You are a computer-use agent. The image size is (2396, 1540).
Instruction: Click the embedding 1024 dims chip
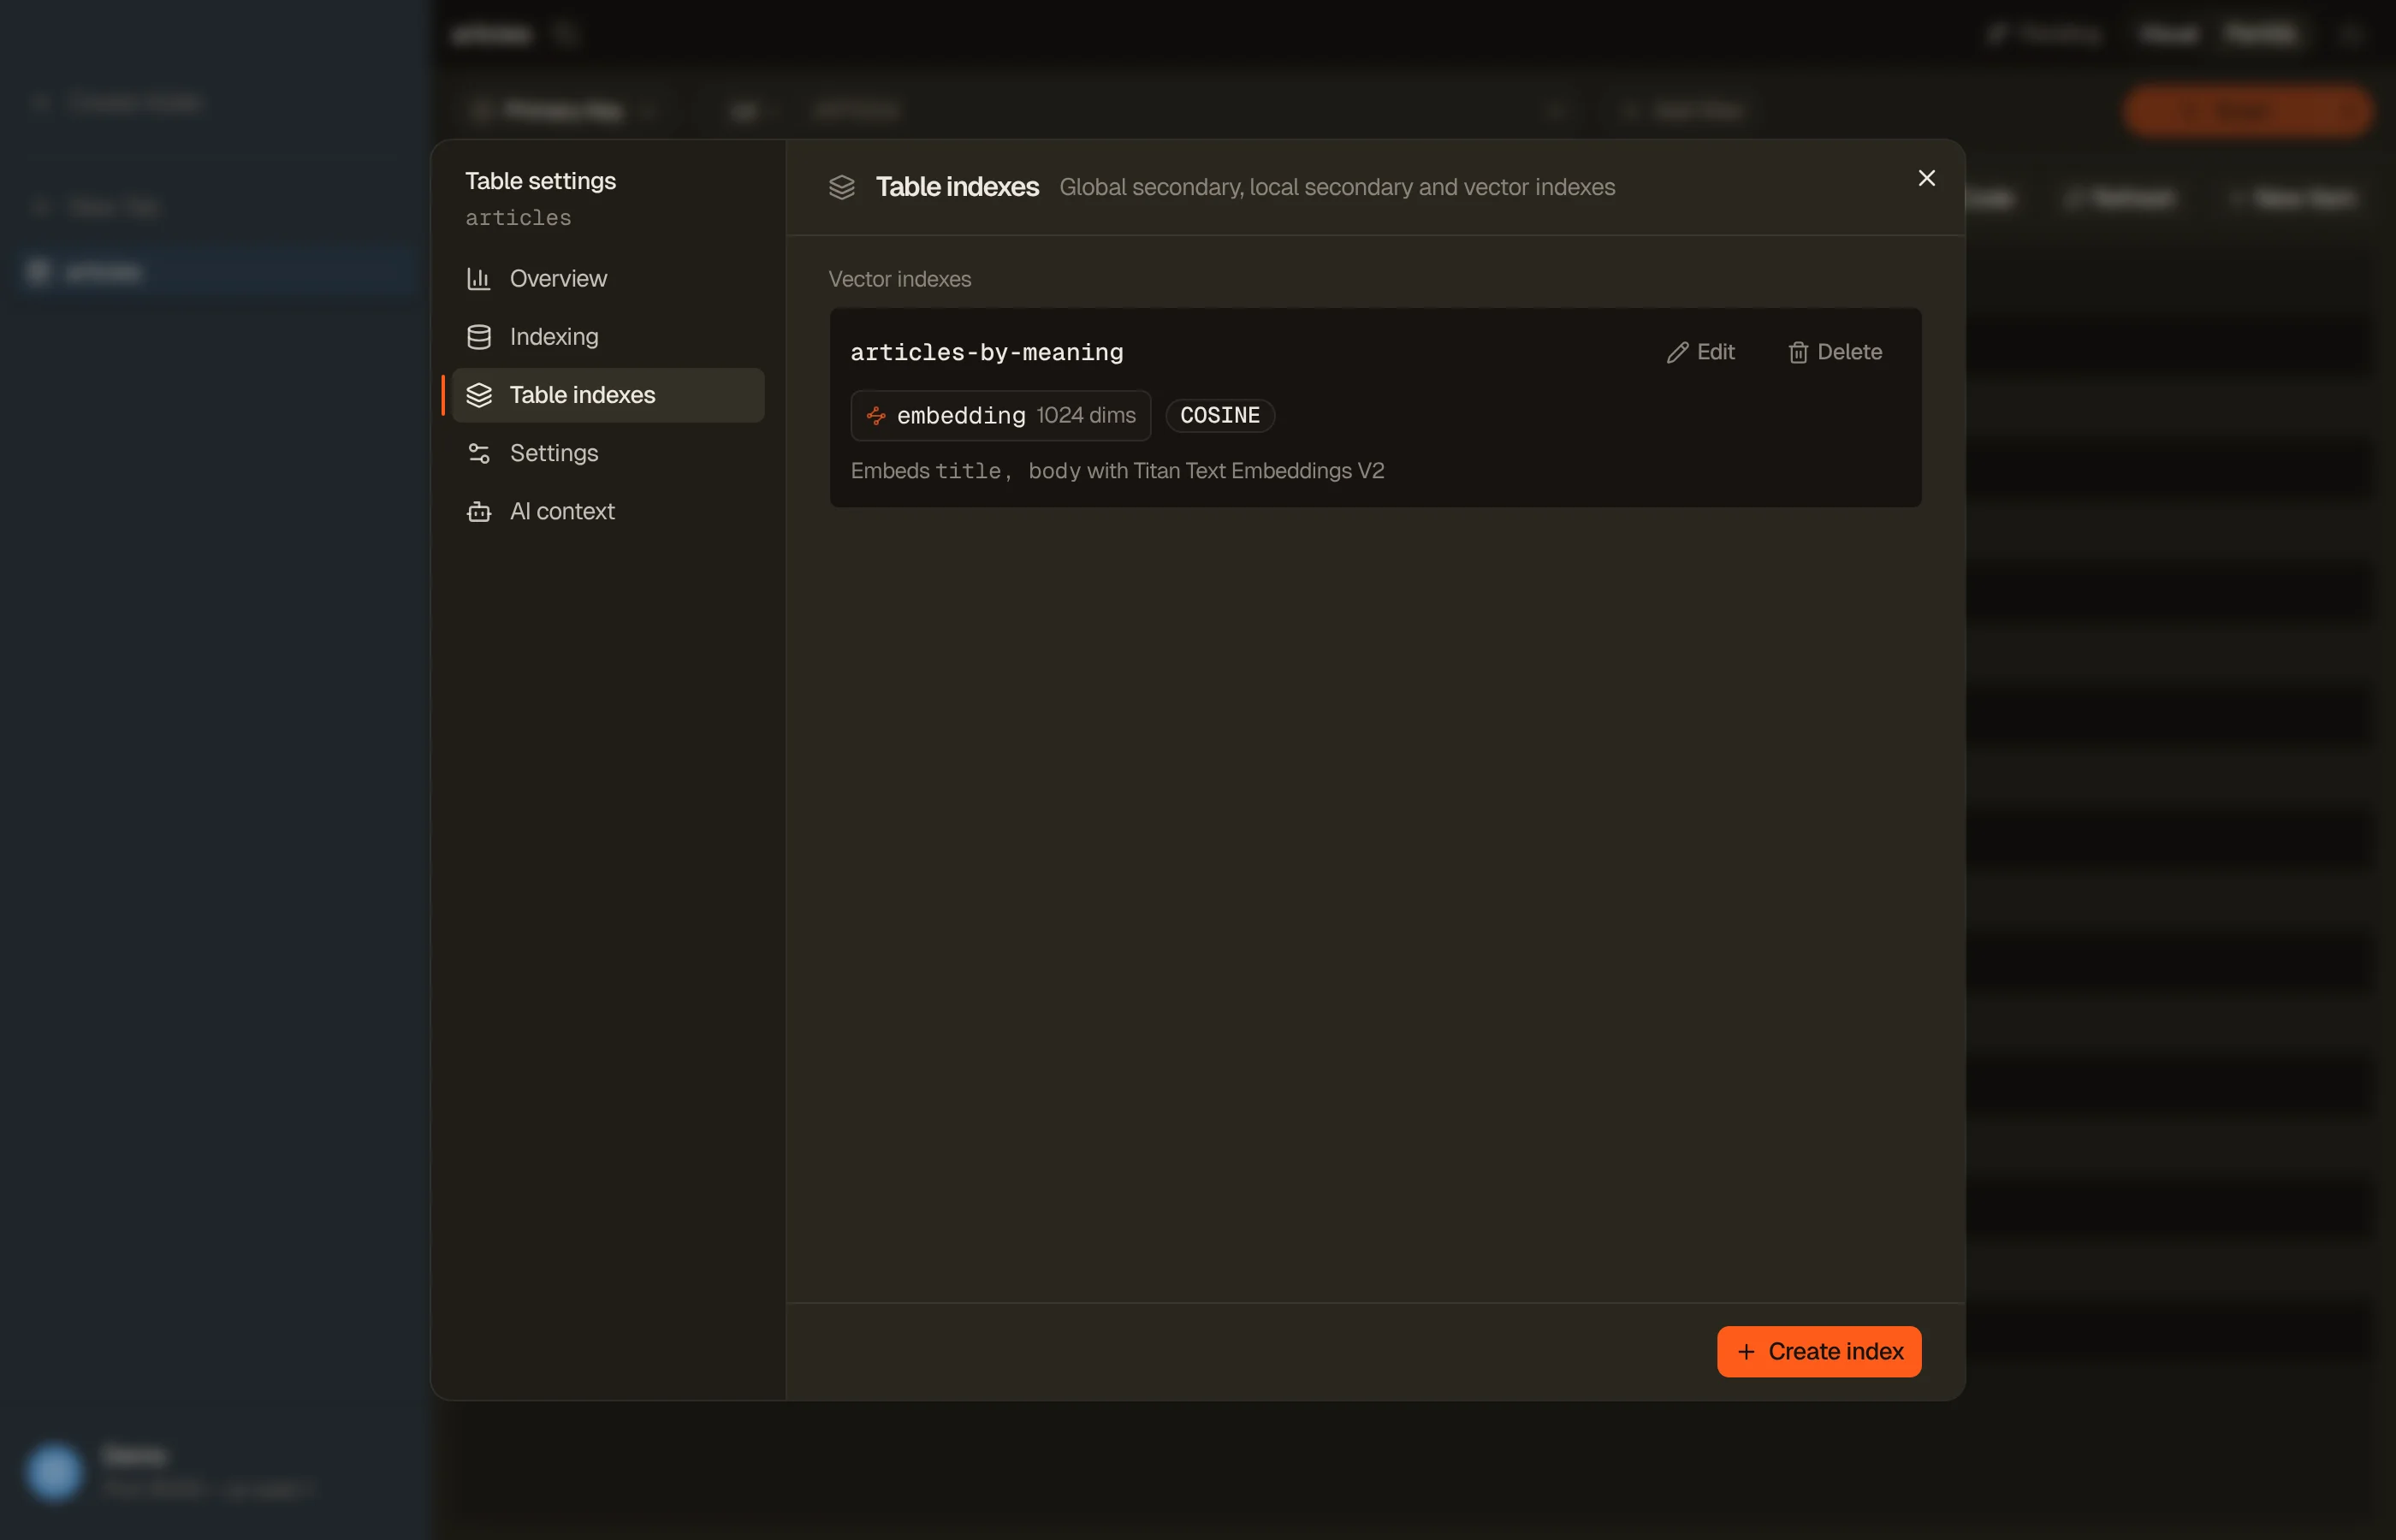click(1001, 415)
